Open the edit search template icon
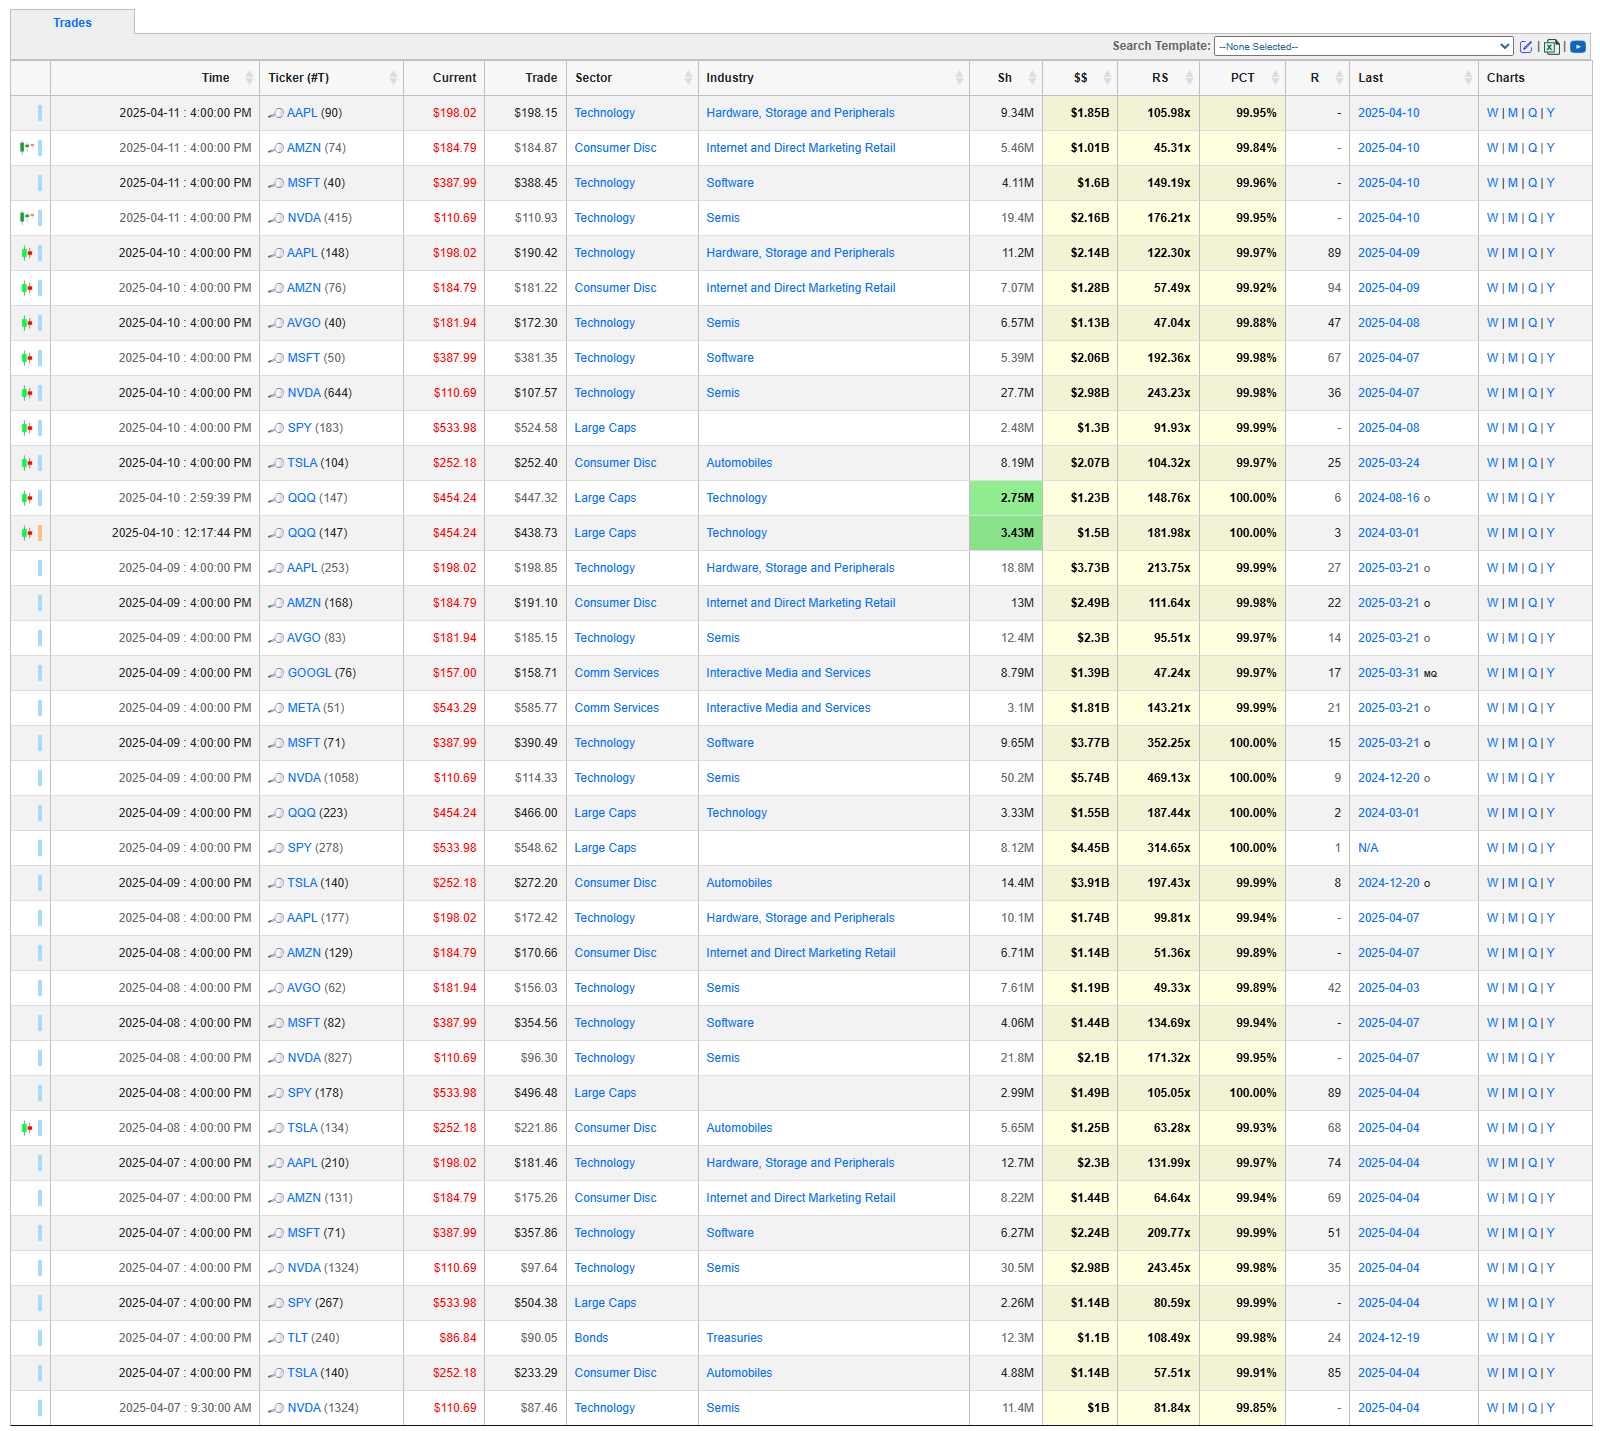The height and width of the screenshot is (1431, 1600). pyautogui.click(x=1526, y=46)
